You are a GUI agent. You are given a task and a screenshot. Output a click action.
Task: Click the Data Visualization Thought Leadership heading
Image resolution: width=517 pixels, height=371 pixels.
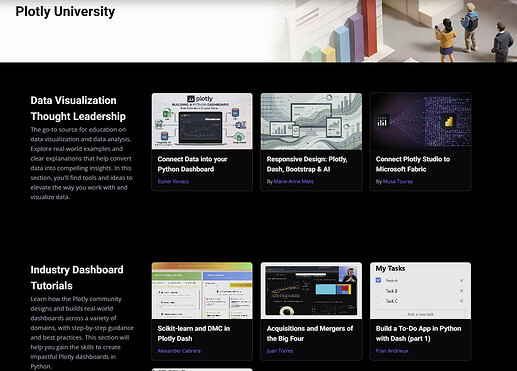tap(78, 108)
